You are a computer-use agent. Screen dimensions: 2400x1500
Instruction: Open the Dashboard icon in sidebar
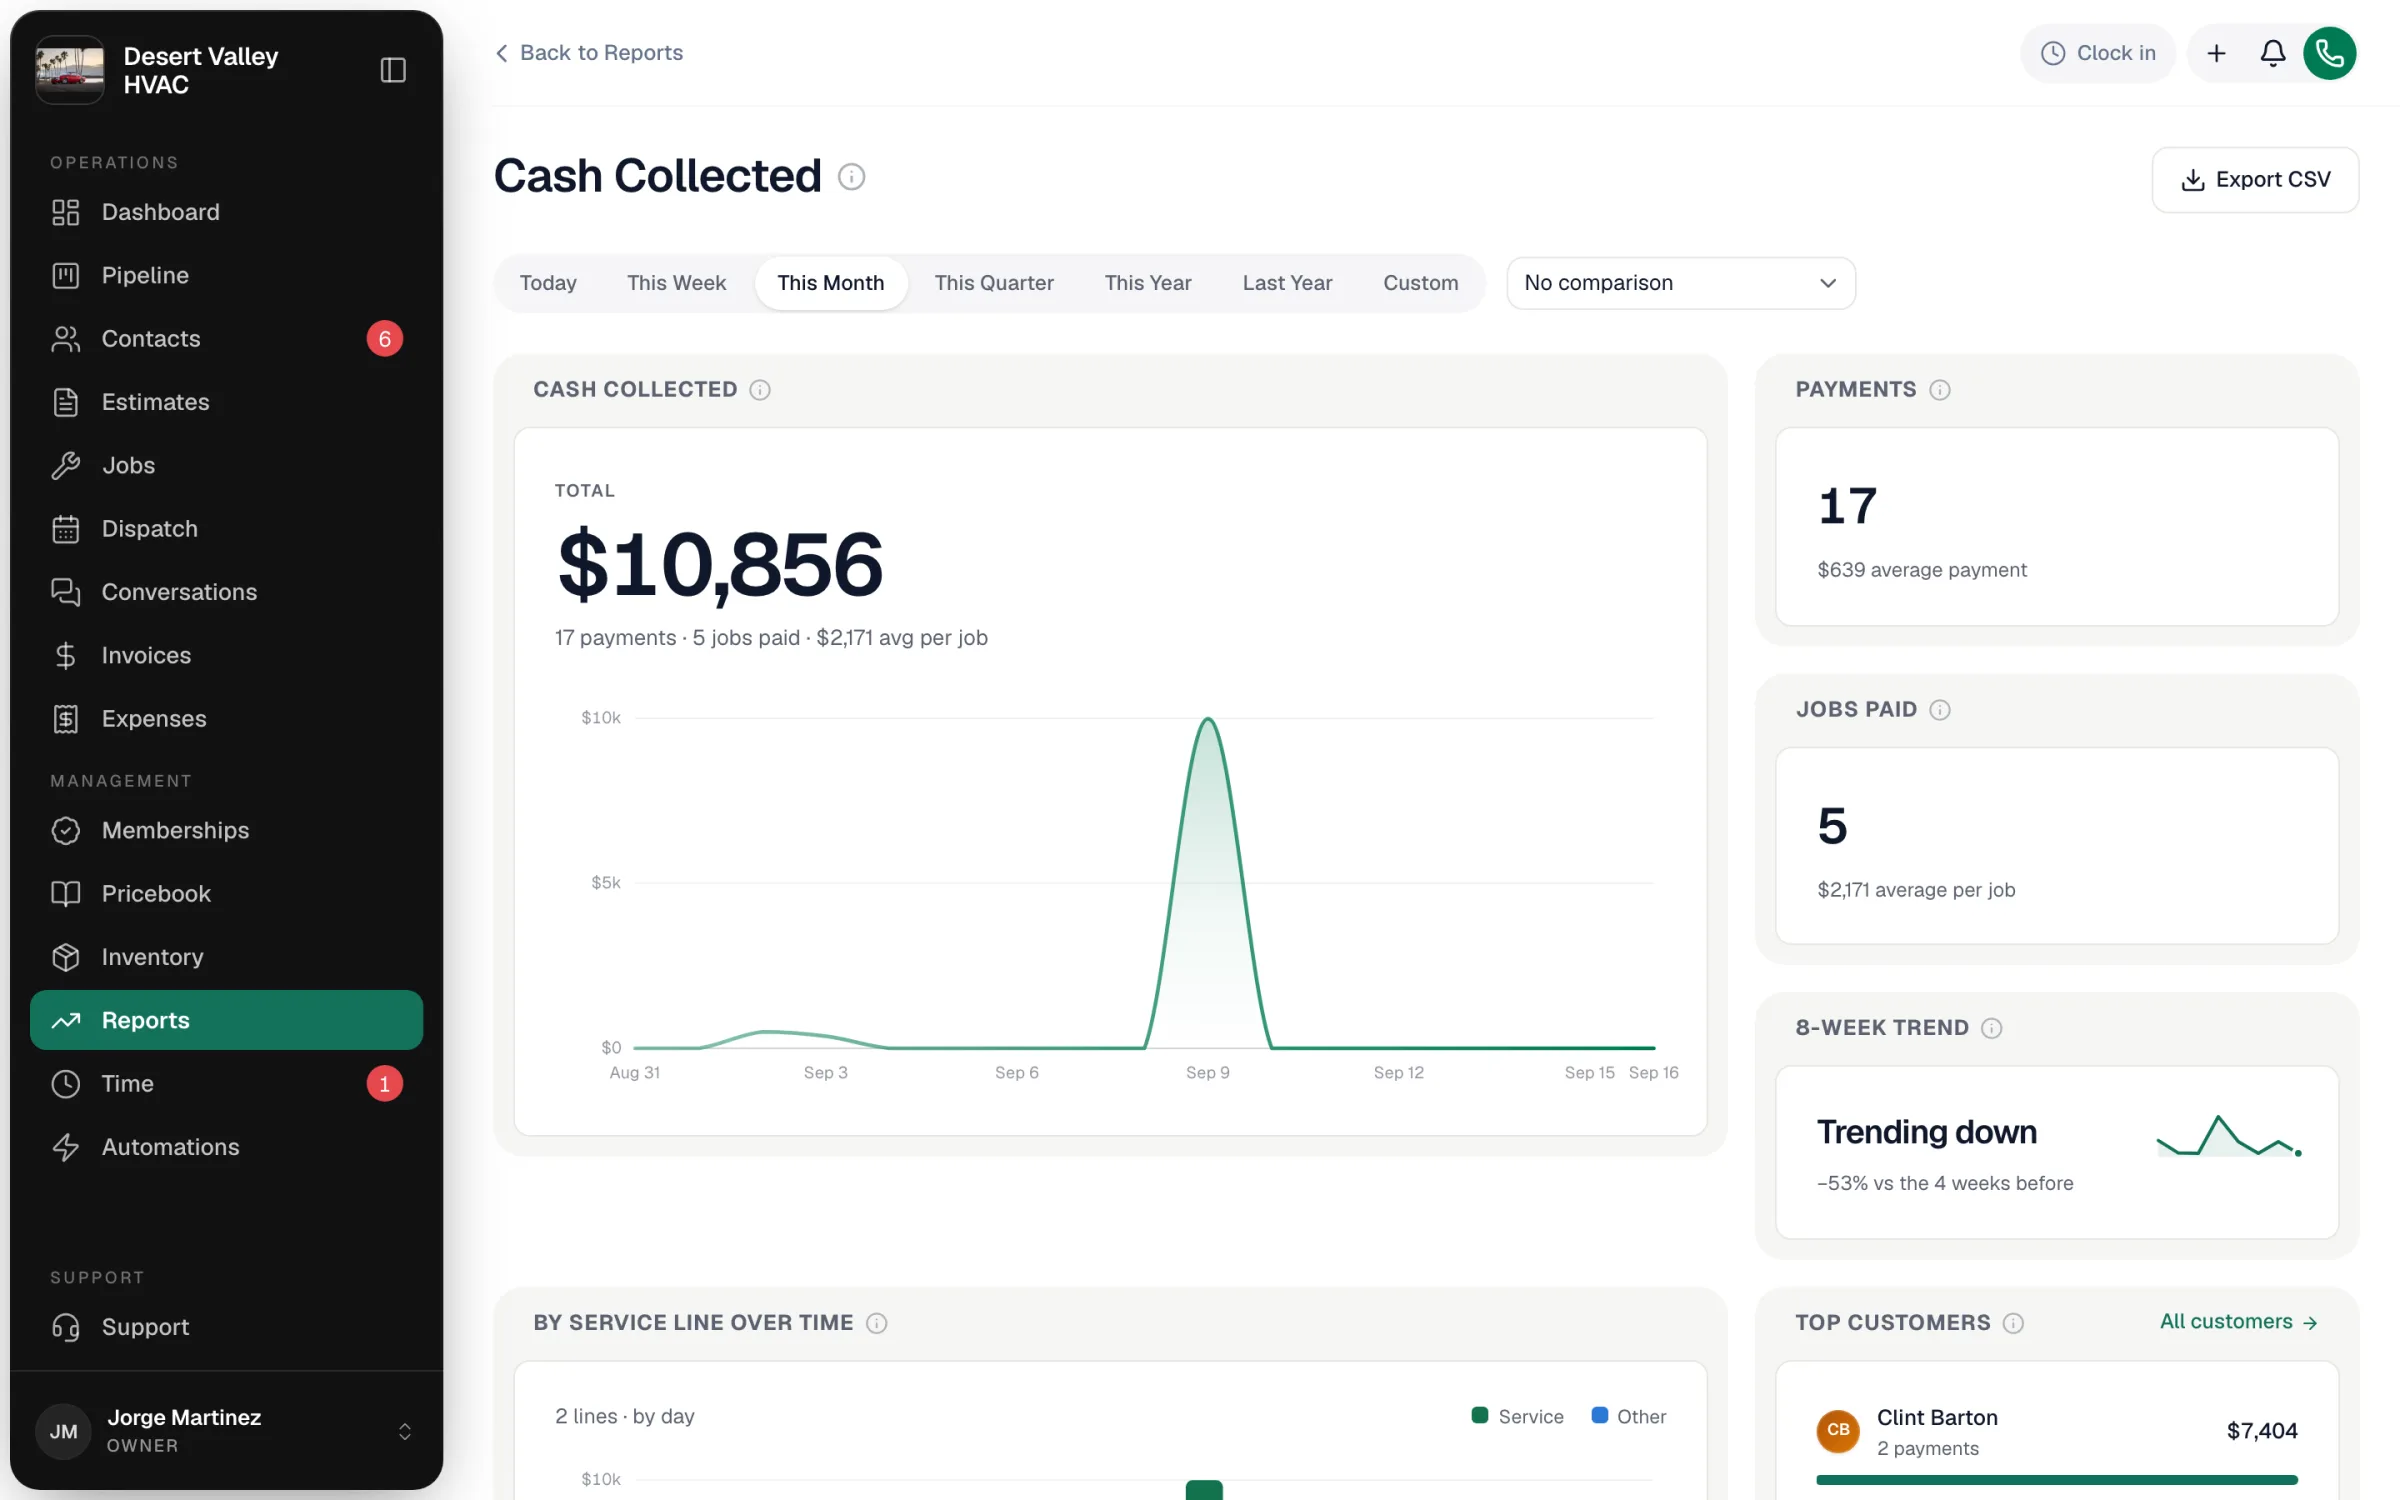point(66,212)
